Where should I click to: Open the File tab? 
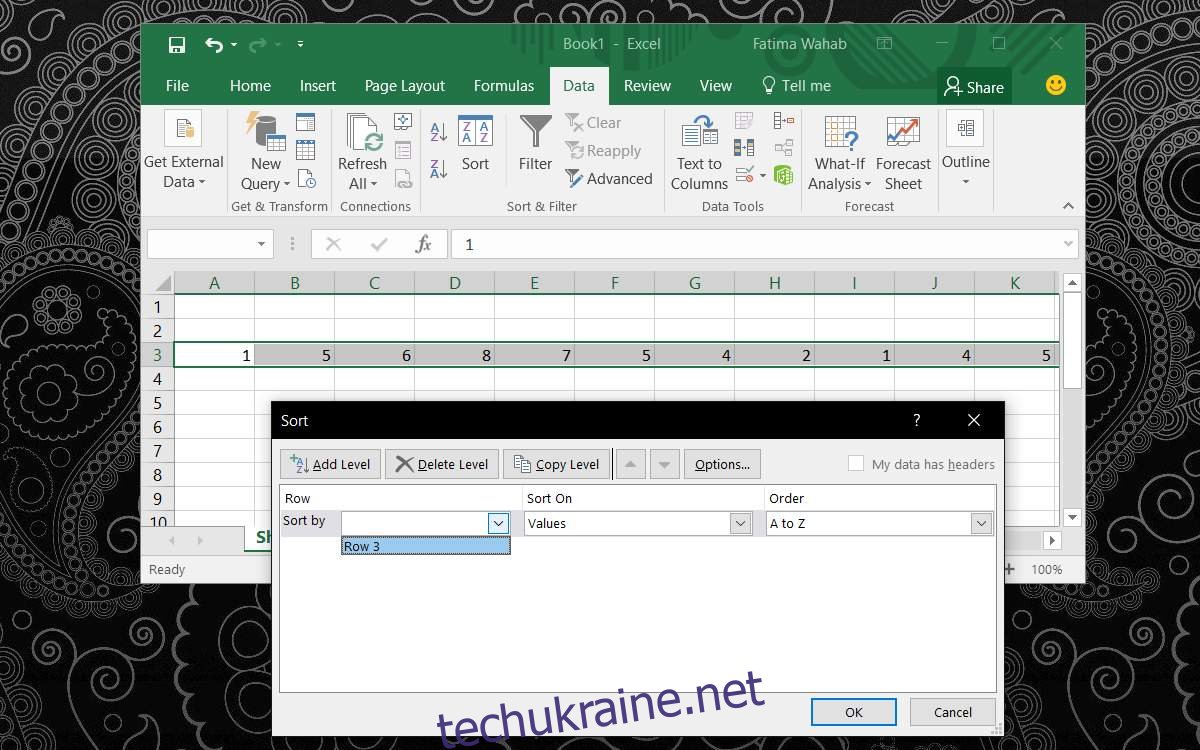pos(177,86)
